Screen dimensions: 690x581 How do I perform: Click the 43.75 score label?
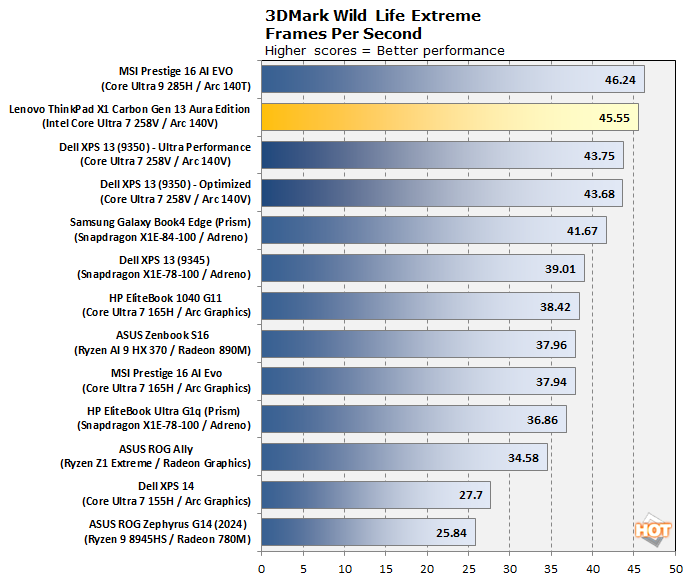pyautogui.click(x=599, y=156)
